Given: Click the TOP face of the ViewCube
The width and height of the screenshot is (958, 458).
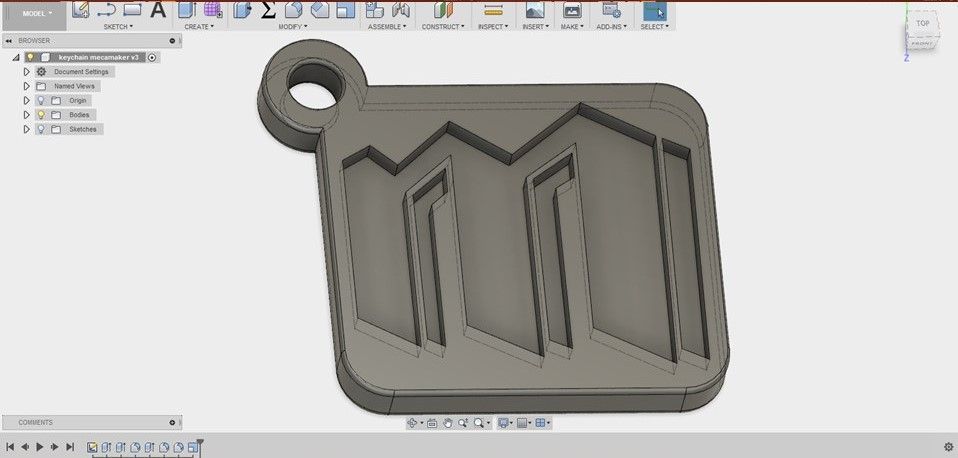Looking at the screenshot, I should point(922,24).
